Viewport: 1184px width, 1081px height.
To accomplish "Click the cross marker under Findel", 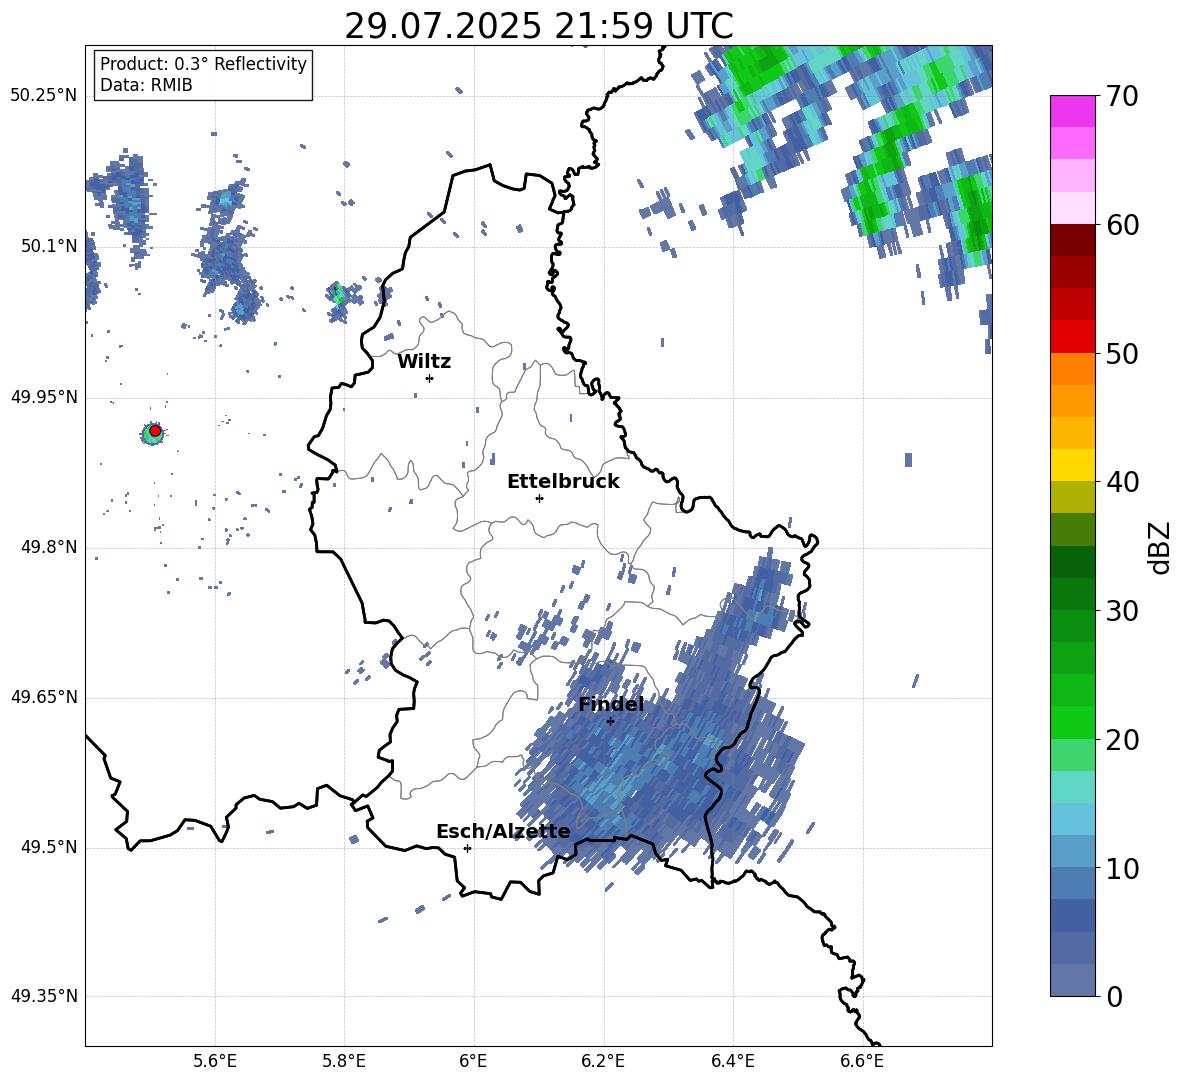I will tap(610, 722).
